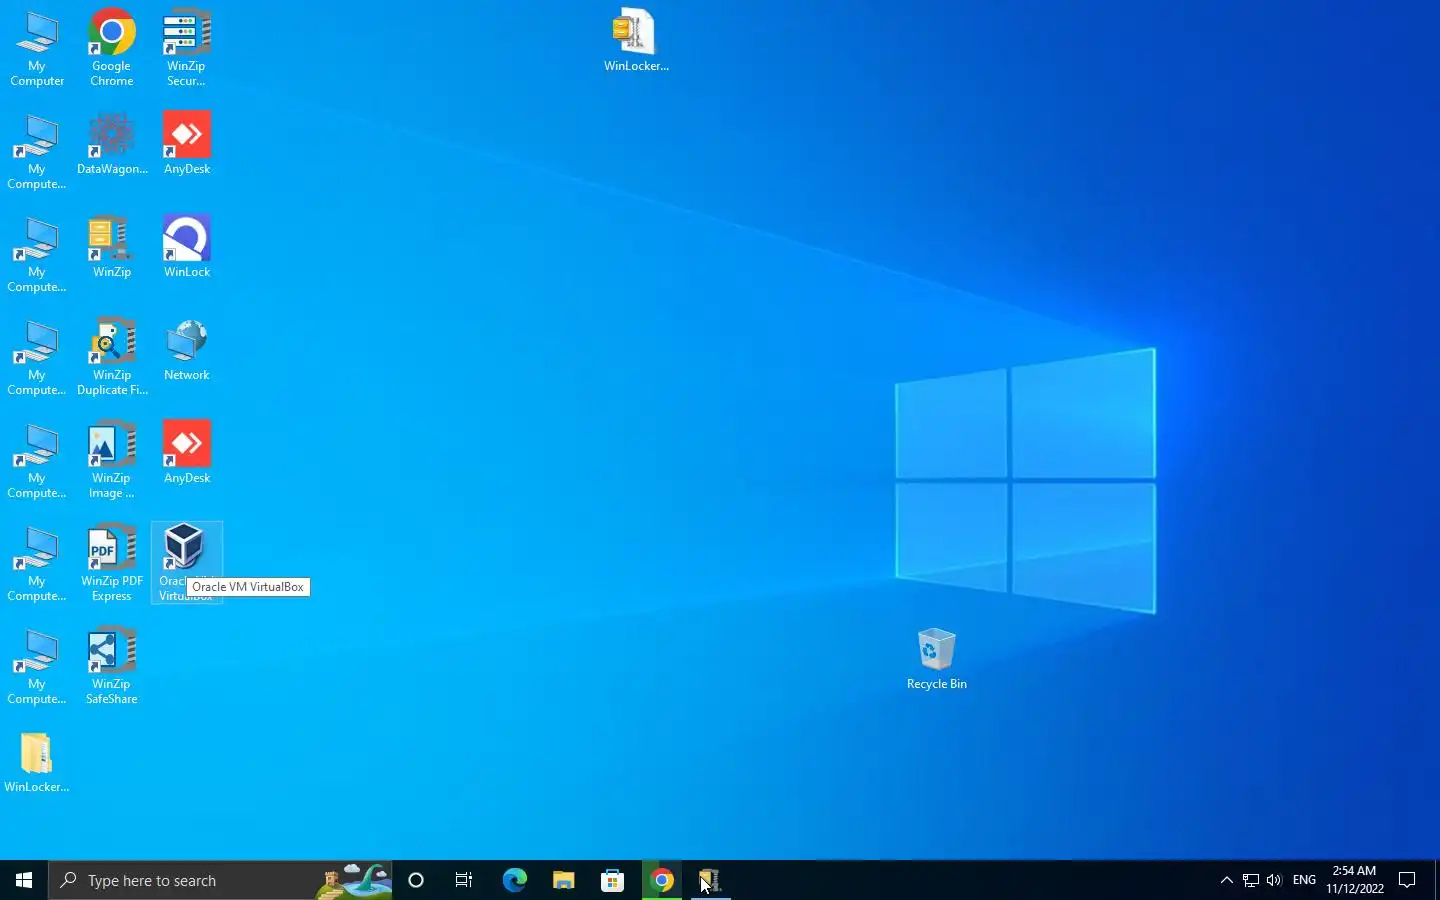Screen dimensions: 1440x900
Task: Select the Network desktop icon
Action: point(187,350)
